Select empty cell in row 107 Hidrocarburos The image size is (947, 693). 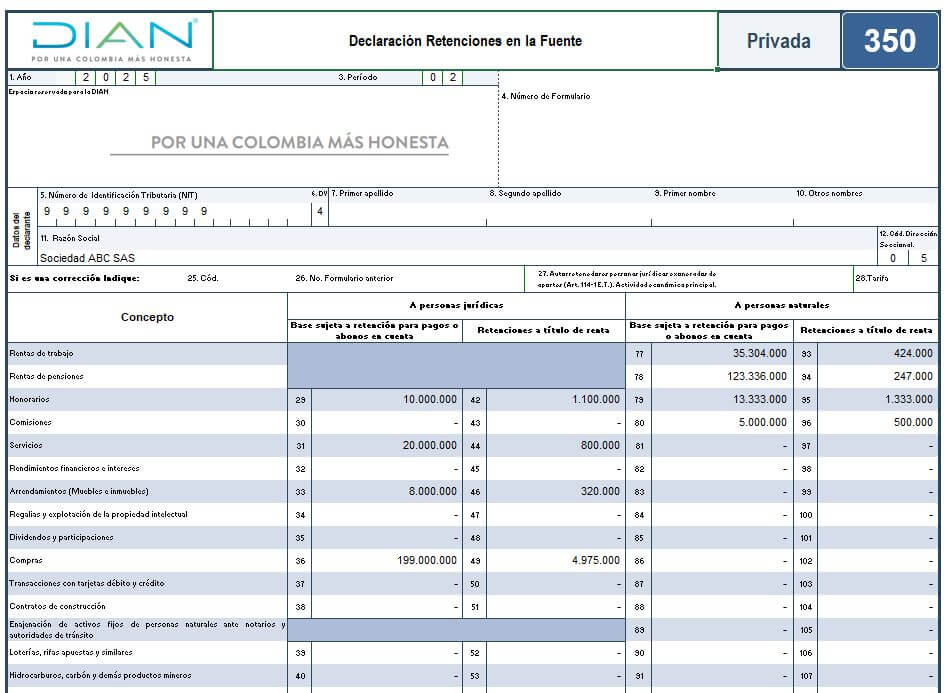point(878,675)
